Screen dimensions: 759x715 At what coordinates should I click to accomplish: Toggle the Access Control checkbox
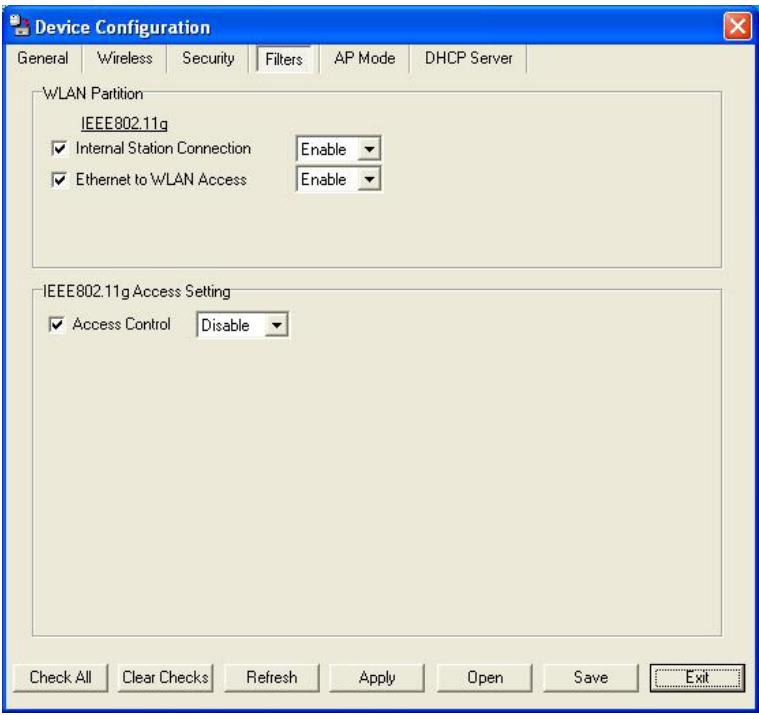pos(57,324)
